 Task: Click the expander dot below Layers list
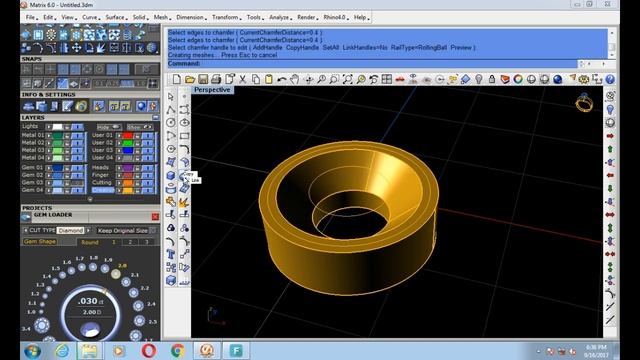(x=90, y=199)
